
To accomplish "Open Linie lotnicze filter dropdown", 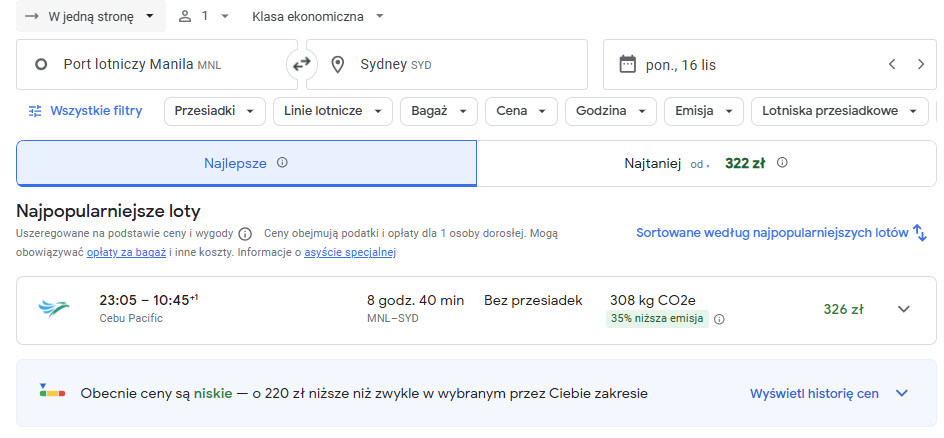I will (x=333, y=111).
